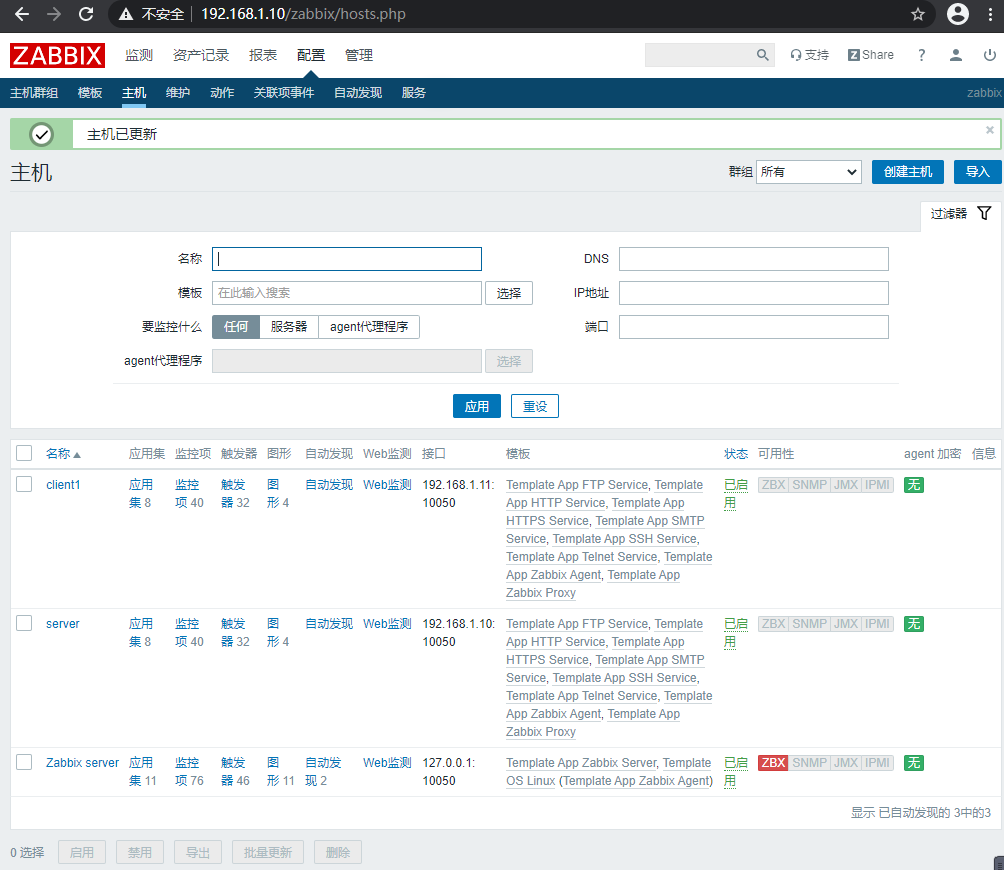The height and width of the screenshot is (870, 1004).
Task: Click the browser forward arrow
Action: point(54,14)
